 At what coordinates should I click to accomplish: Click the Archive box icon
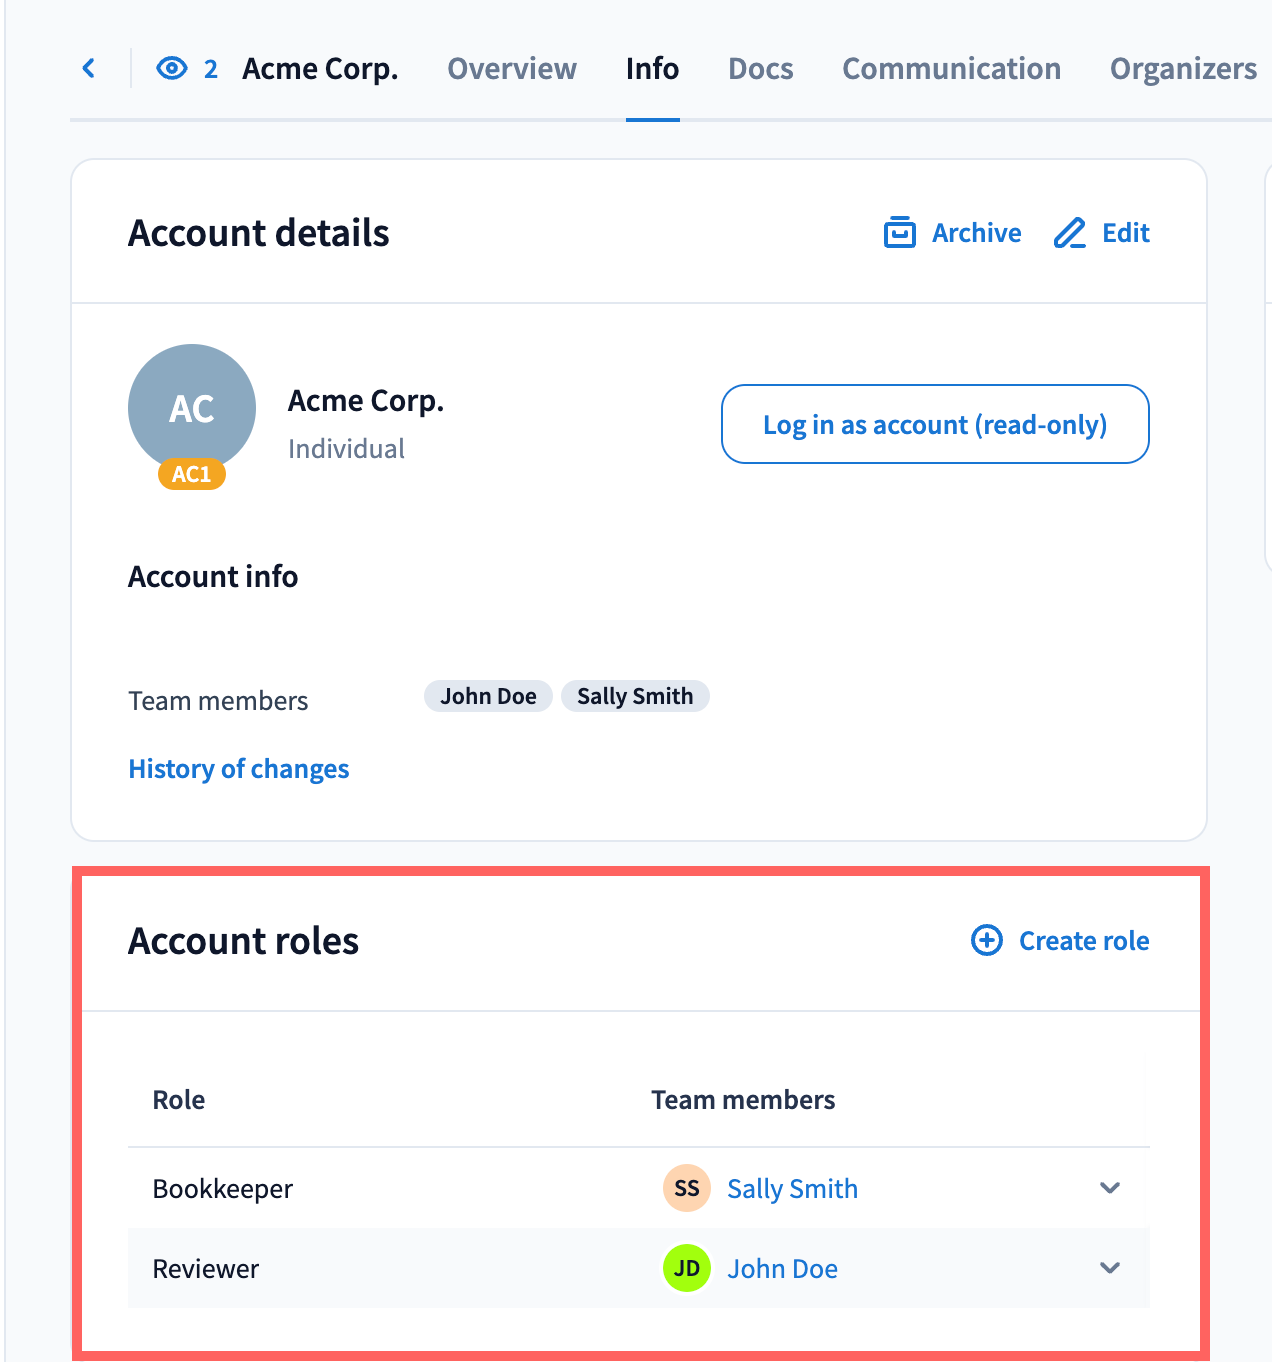point(900,233)
